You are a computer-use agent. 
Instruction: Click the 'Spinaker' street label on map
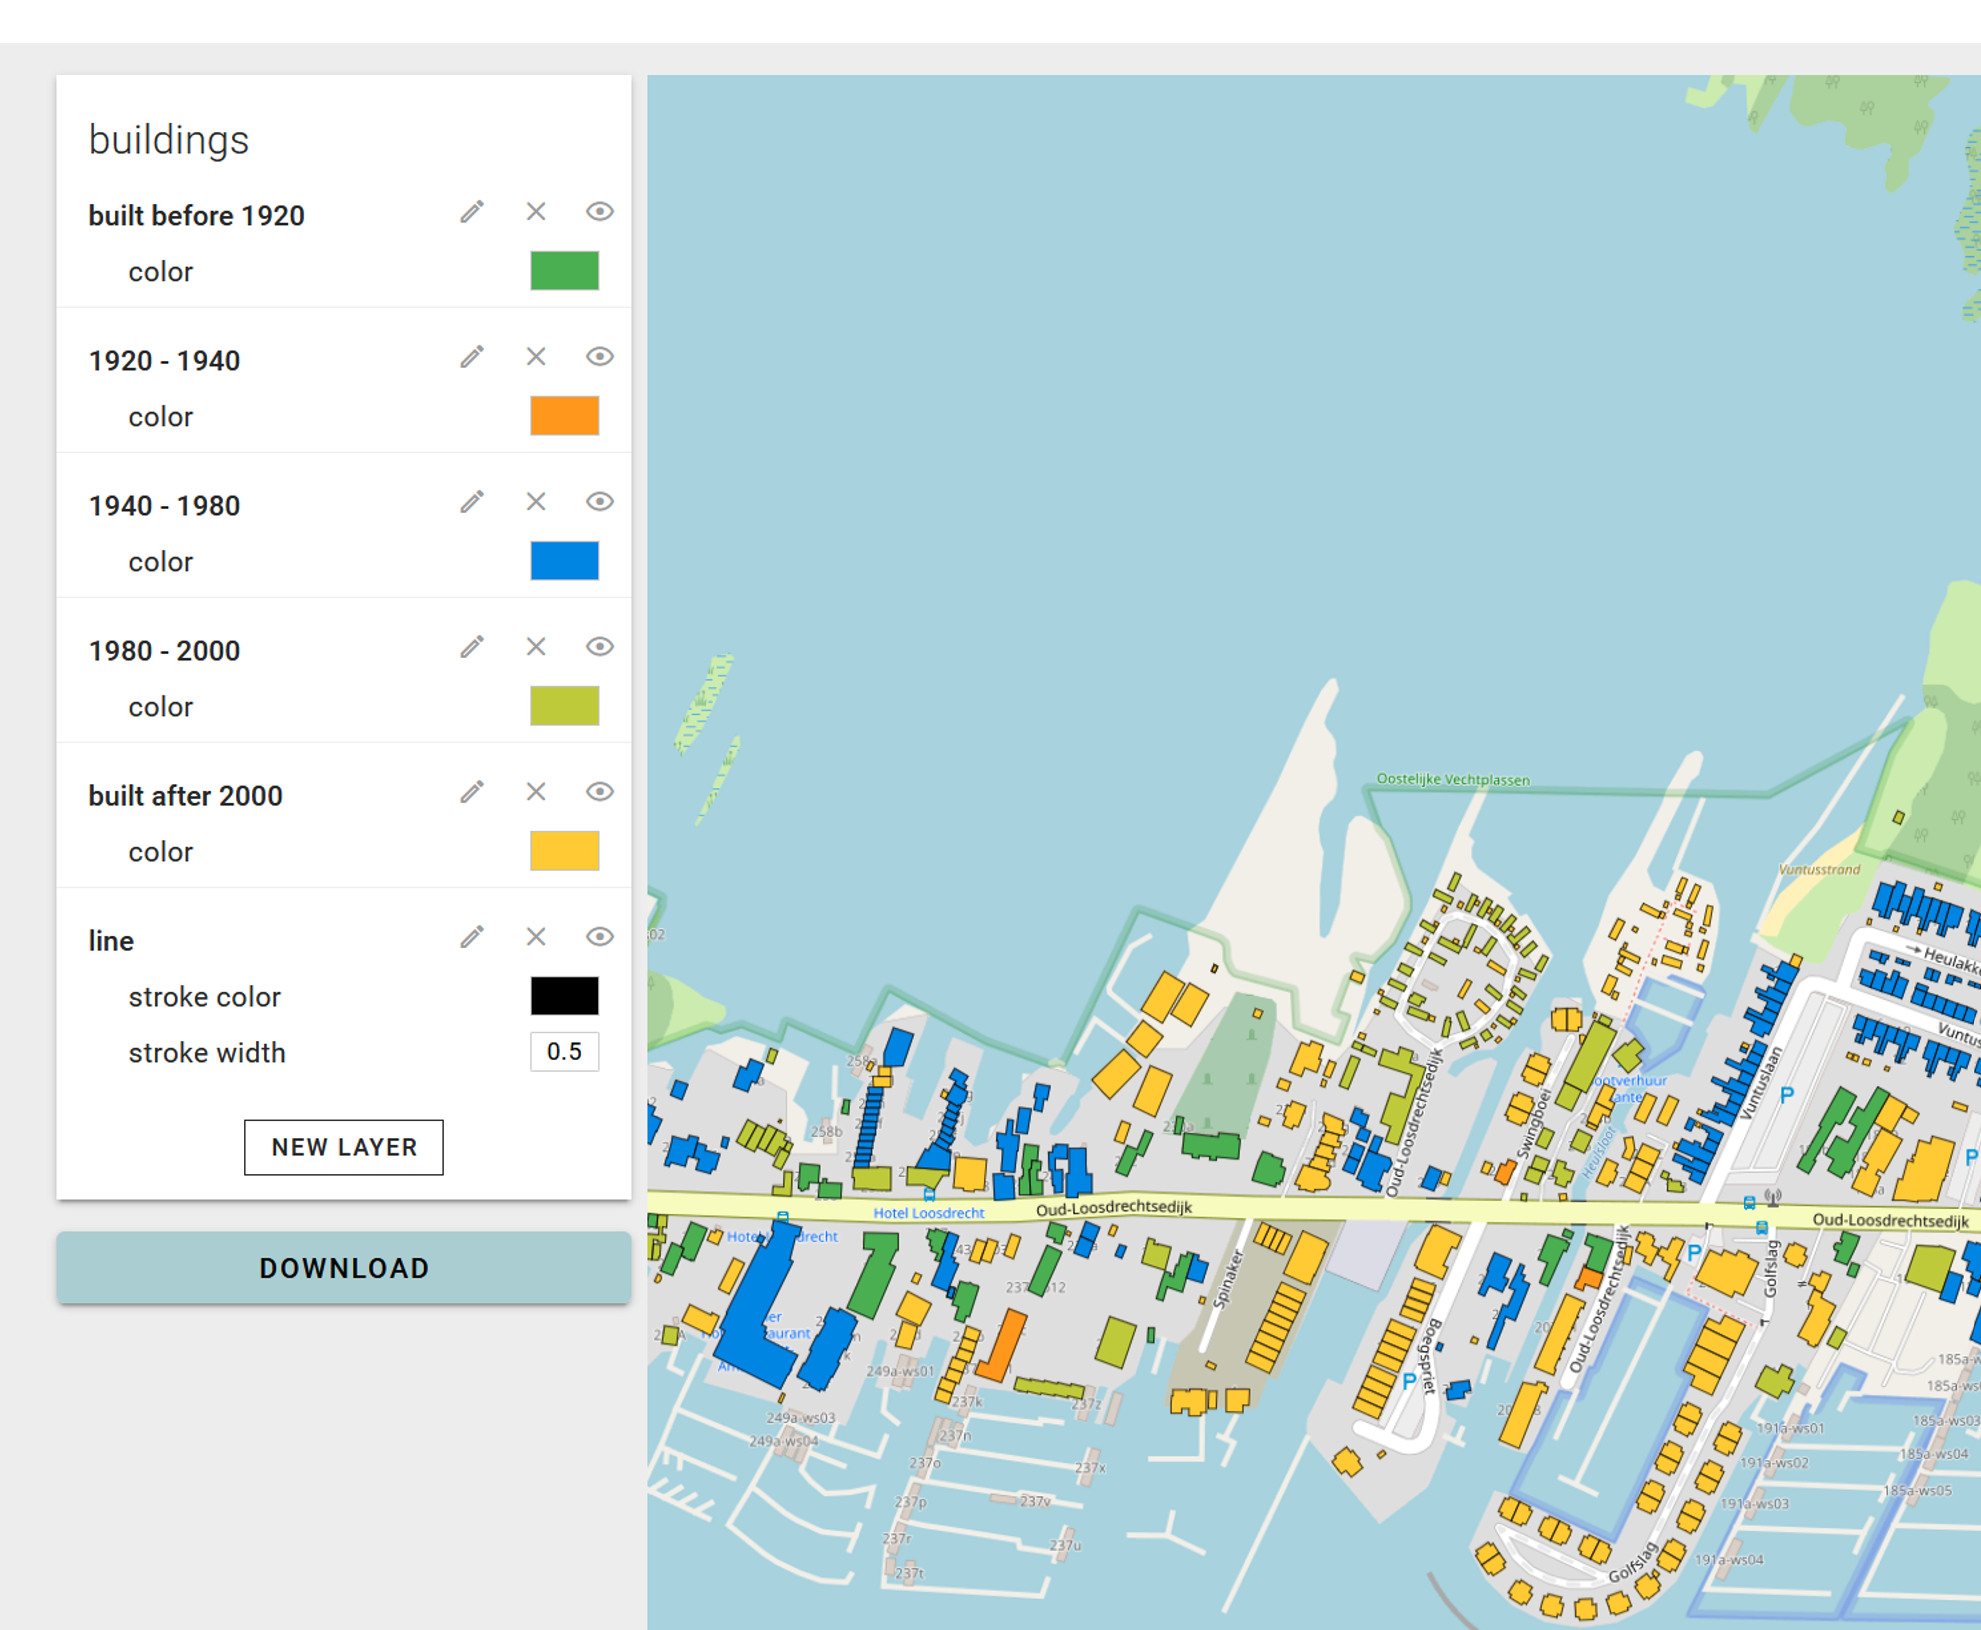click(1226, 1279)
